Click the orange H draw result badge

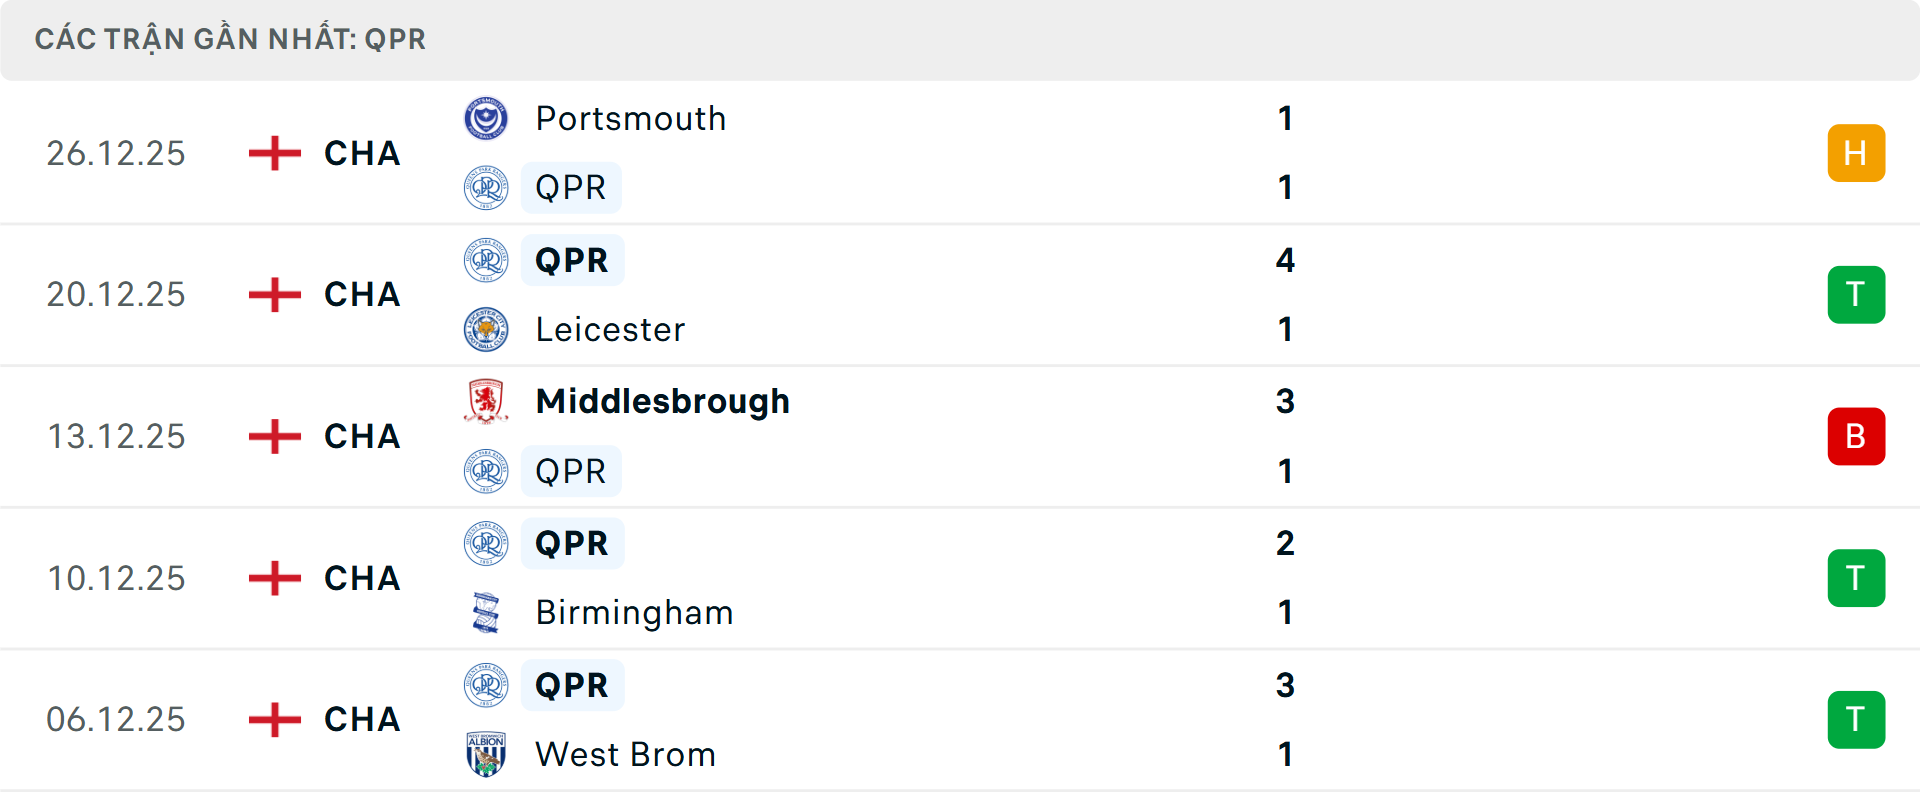point(1856,153)
